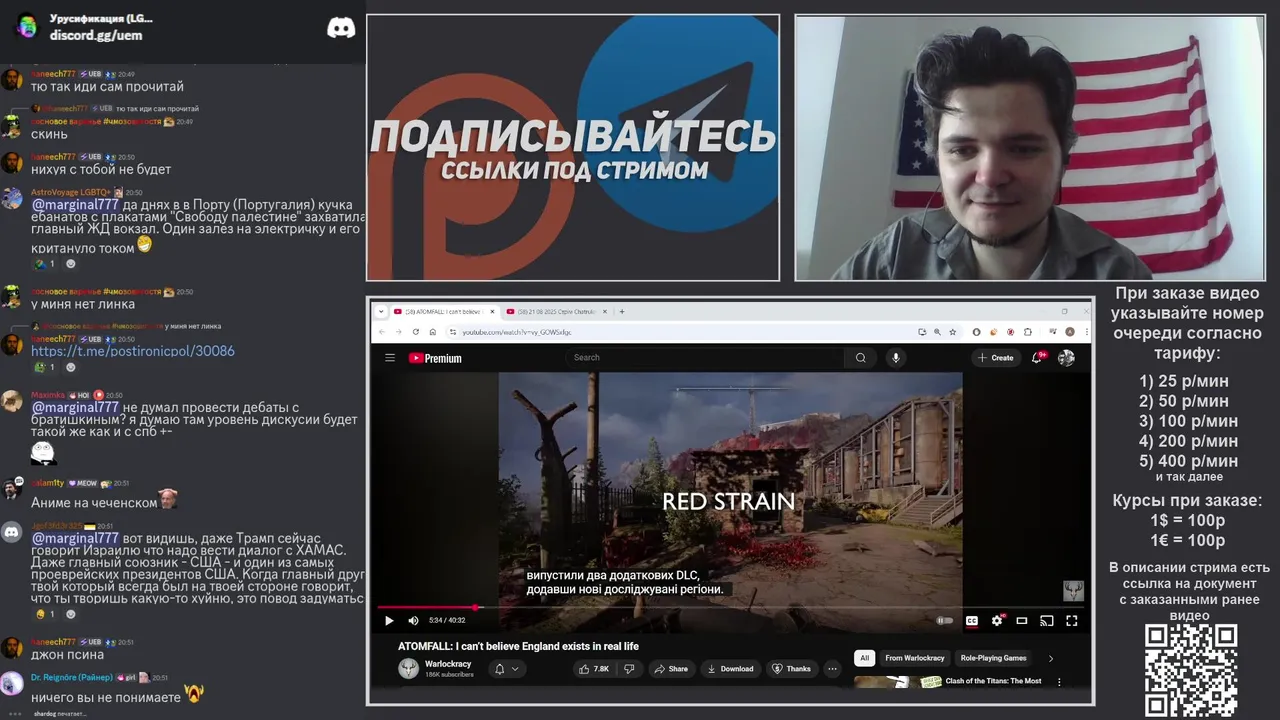
Task: Switch to theater mode
Action: (1022, 621)
